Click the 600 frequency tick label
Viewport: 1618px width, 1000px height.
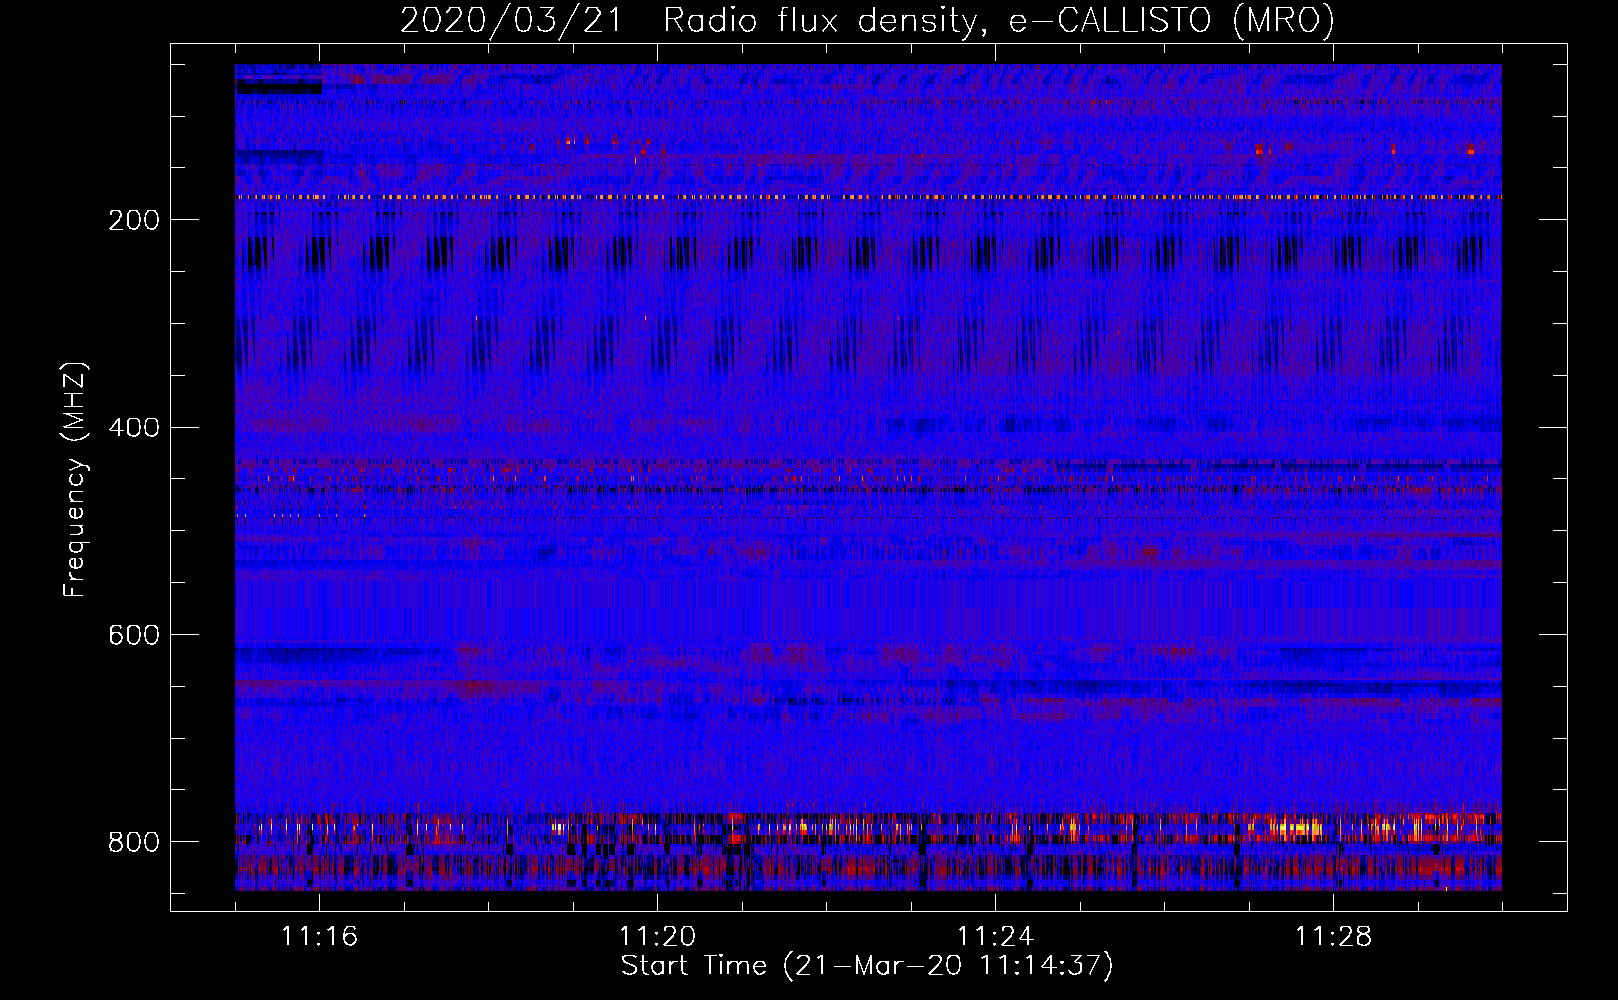point(133,635)
